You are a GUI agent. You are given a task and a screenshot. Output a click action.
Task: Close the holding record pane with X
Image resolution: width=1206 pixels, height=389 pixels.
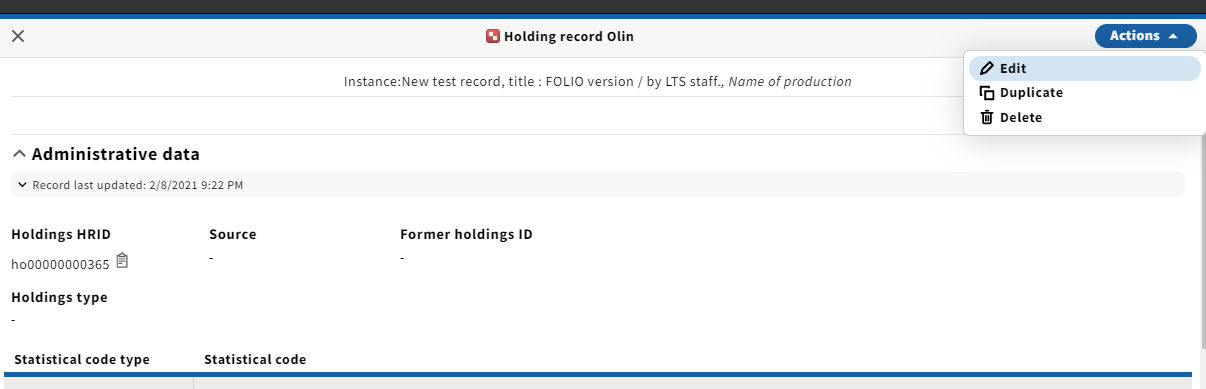(18, 36)
